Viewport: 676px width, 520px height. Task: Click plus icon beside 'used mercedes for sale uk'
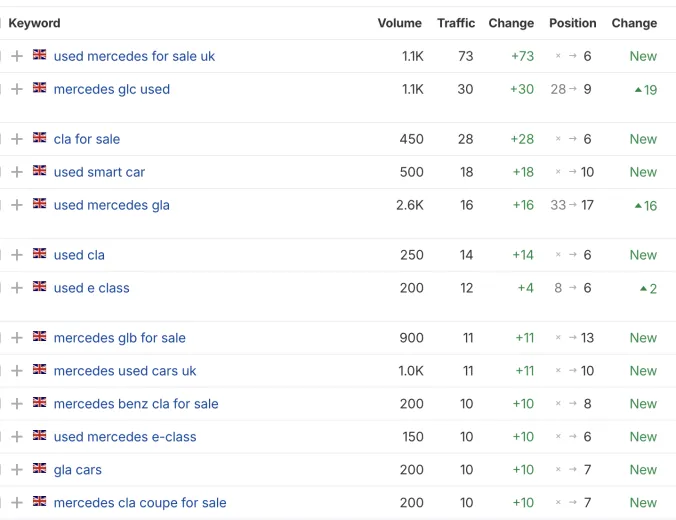(17, 56)
